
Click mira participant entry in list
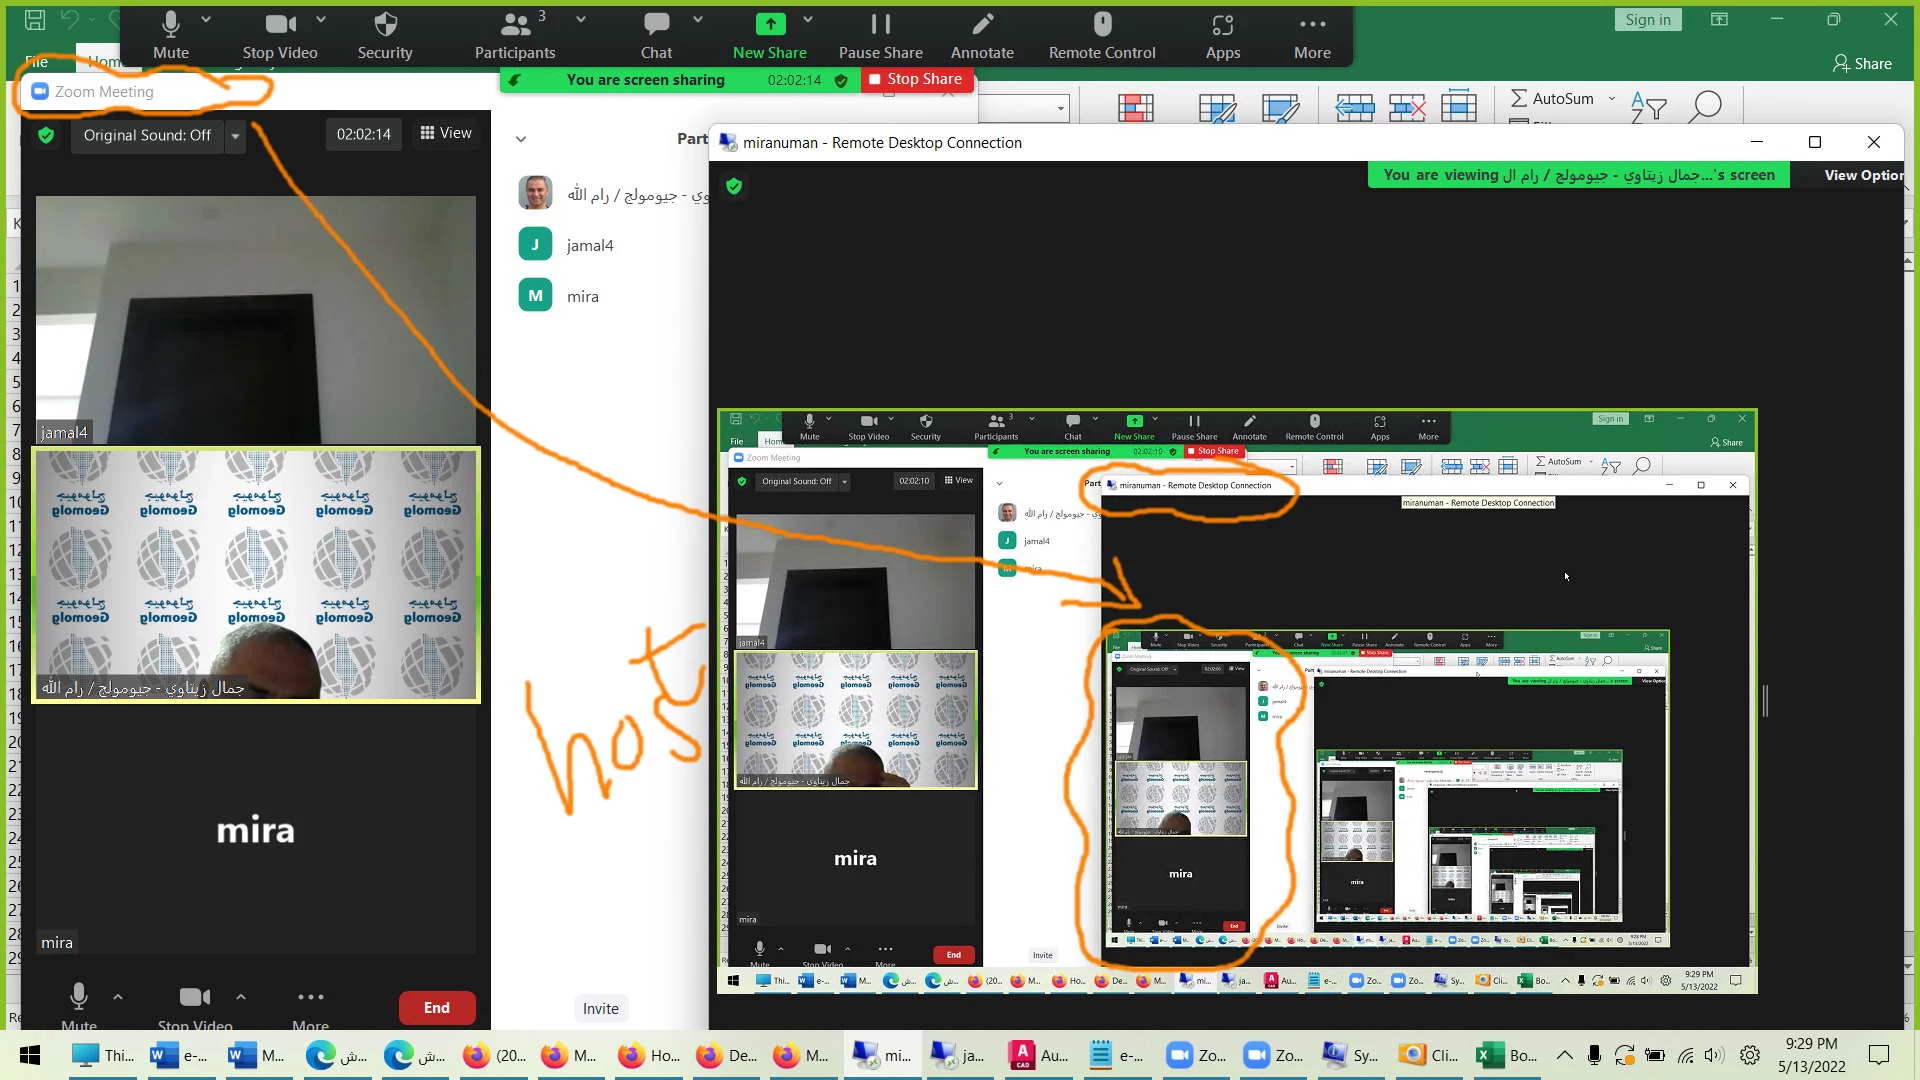coord(582,296)
